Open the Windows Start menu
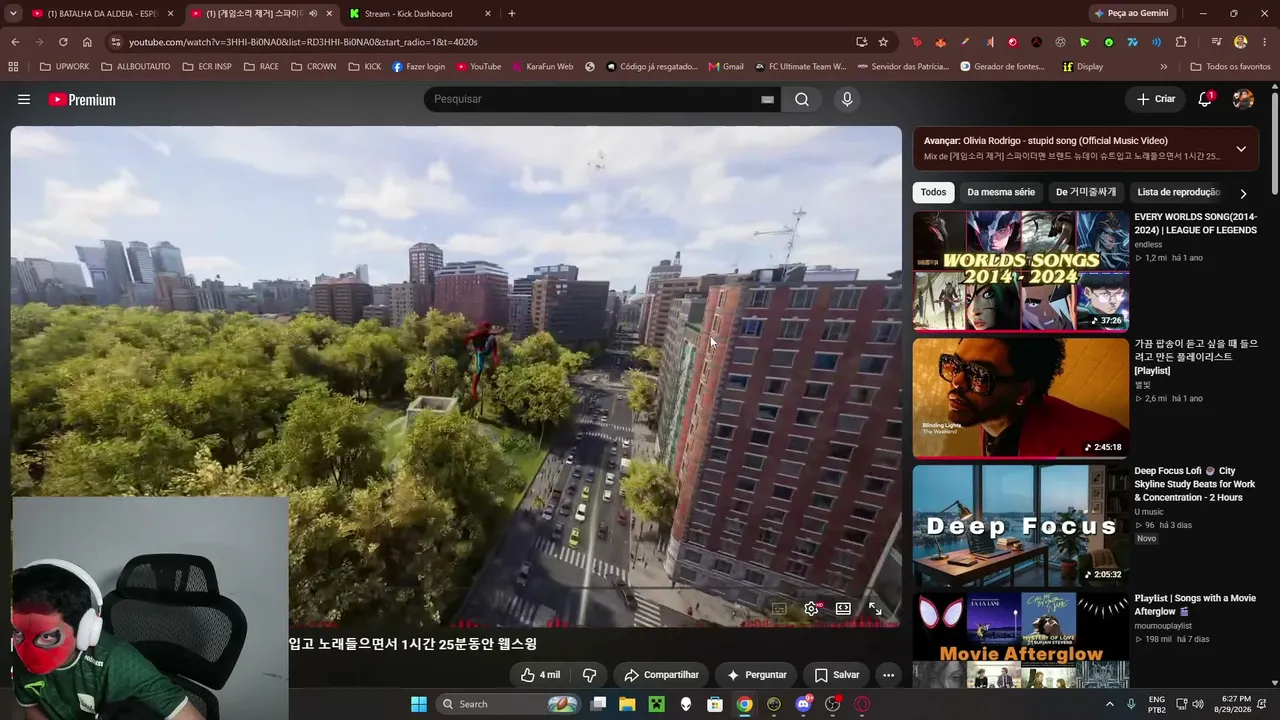The width and height of the screenshot is (1280, 720). pos(419,704)
